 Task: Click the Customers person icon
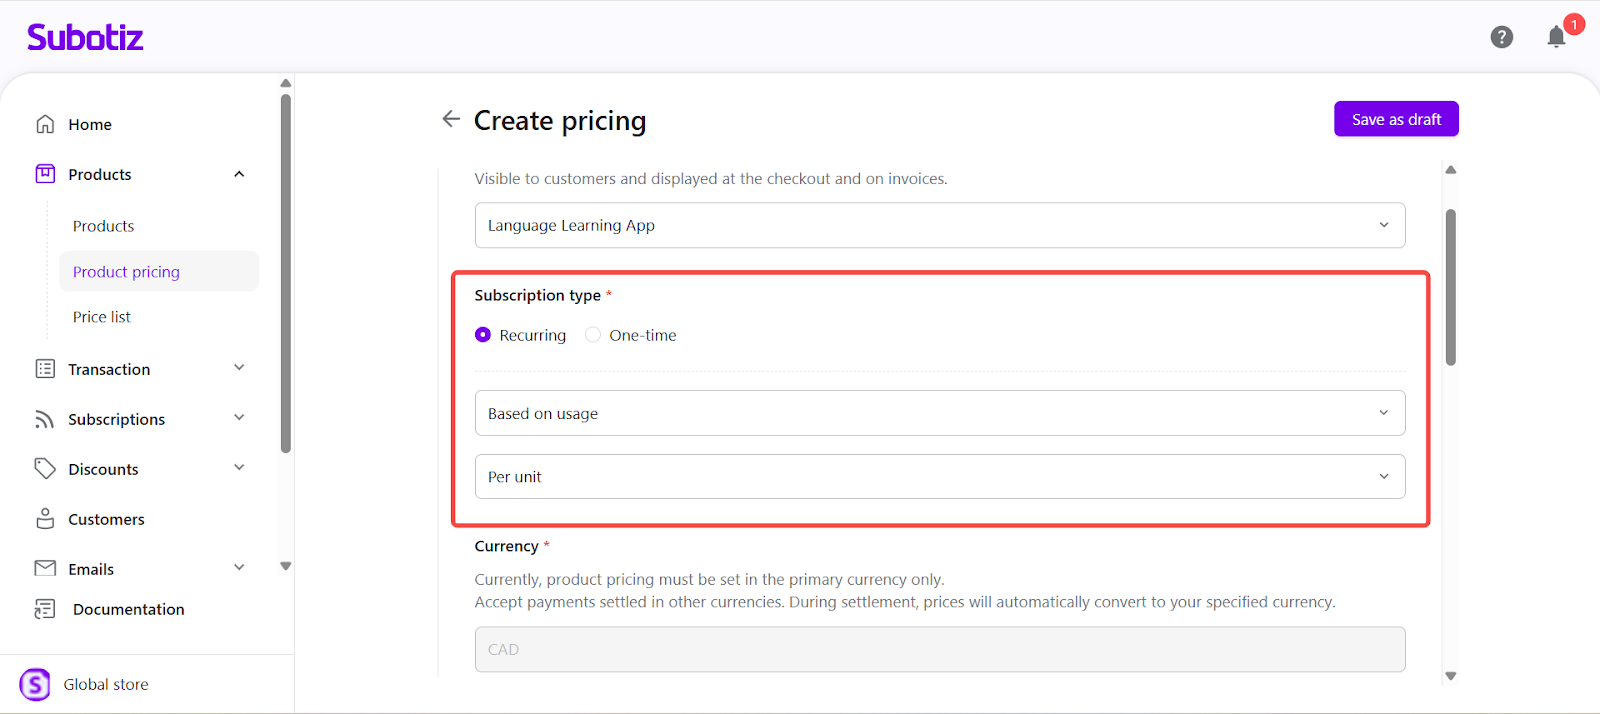pos(45,519)
